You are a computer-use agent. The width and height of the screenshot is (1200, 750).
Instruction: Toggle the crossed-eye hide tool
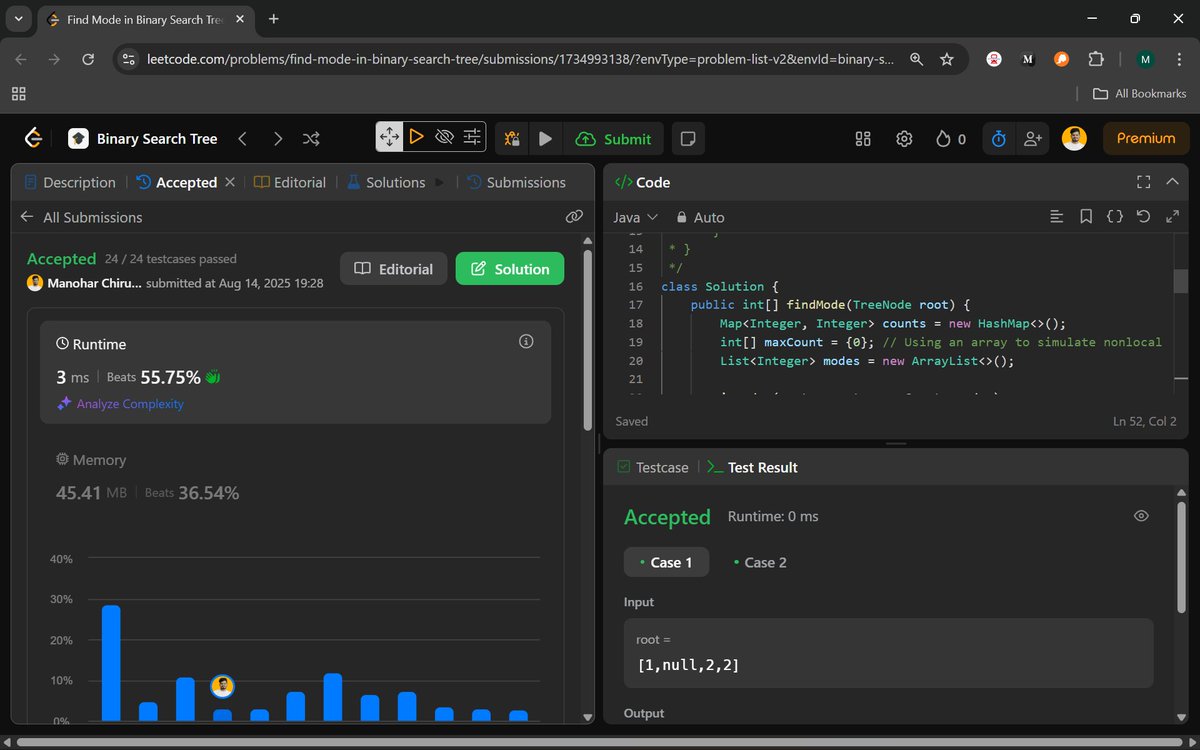[445, 137]
